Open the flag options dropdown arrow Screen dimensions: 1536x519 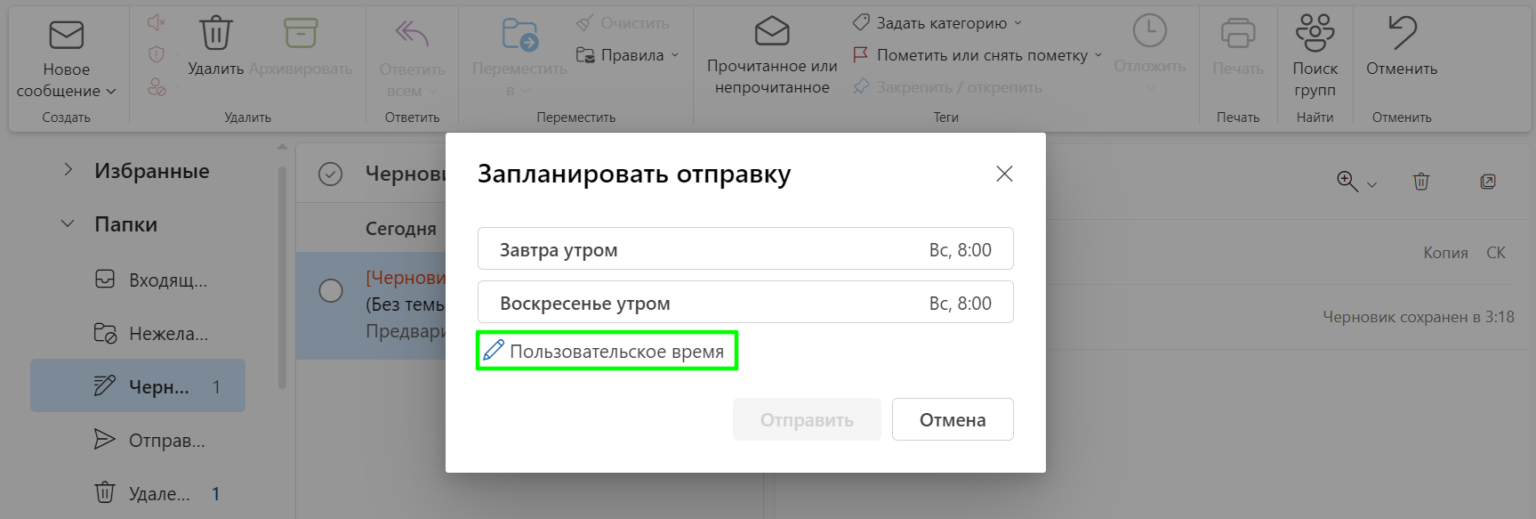click(x=1098, y=55)
